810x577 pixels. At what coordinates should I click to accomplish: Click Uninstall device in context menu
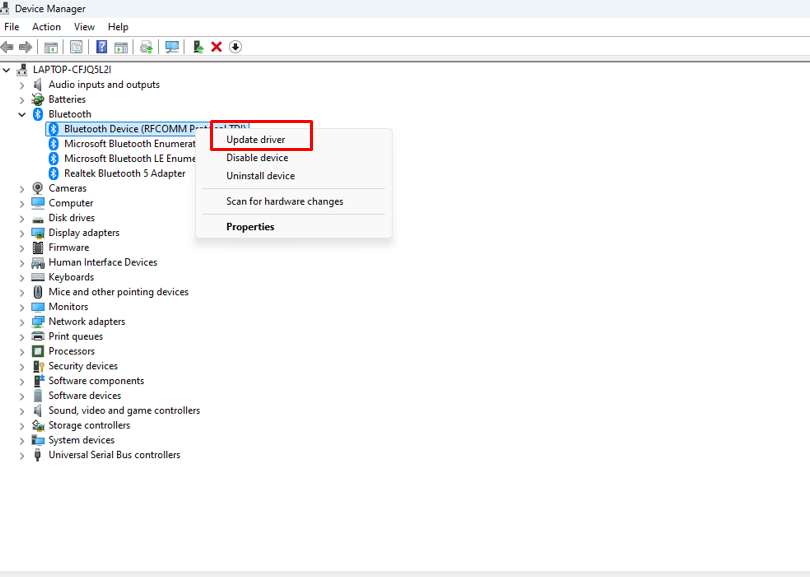click(x=260, y=176)
